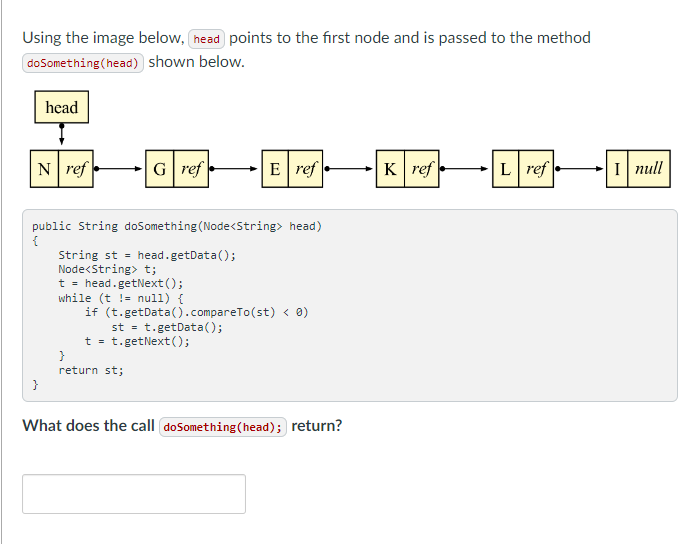Click the ref cell of the L node
691x544 pixels.
tap(536, 169)
